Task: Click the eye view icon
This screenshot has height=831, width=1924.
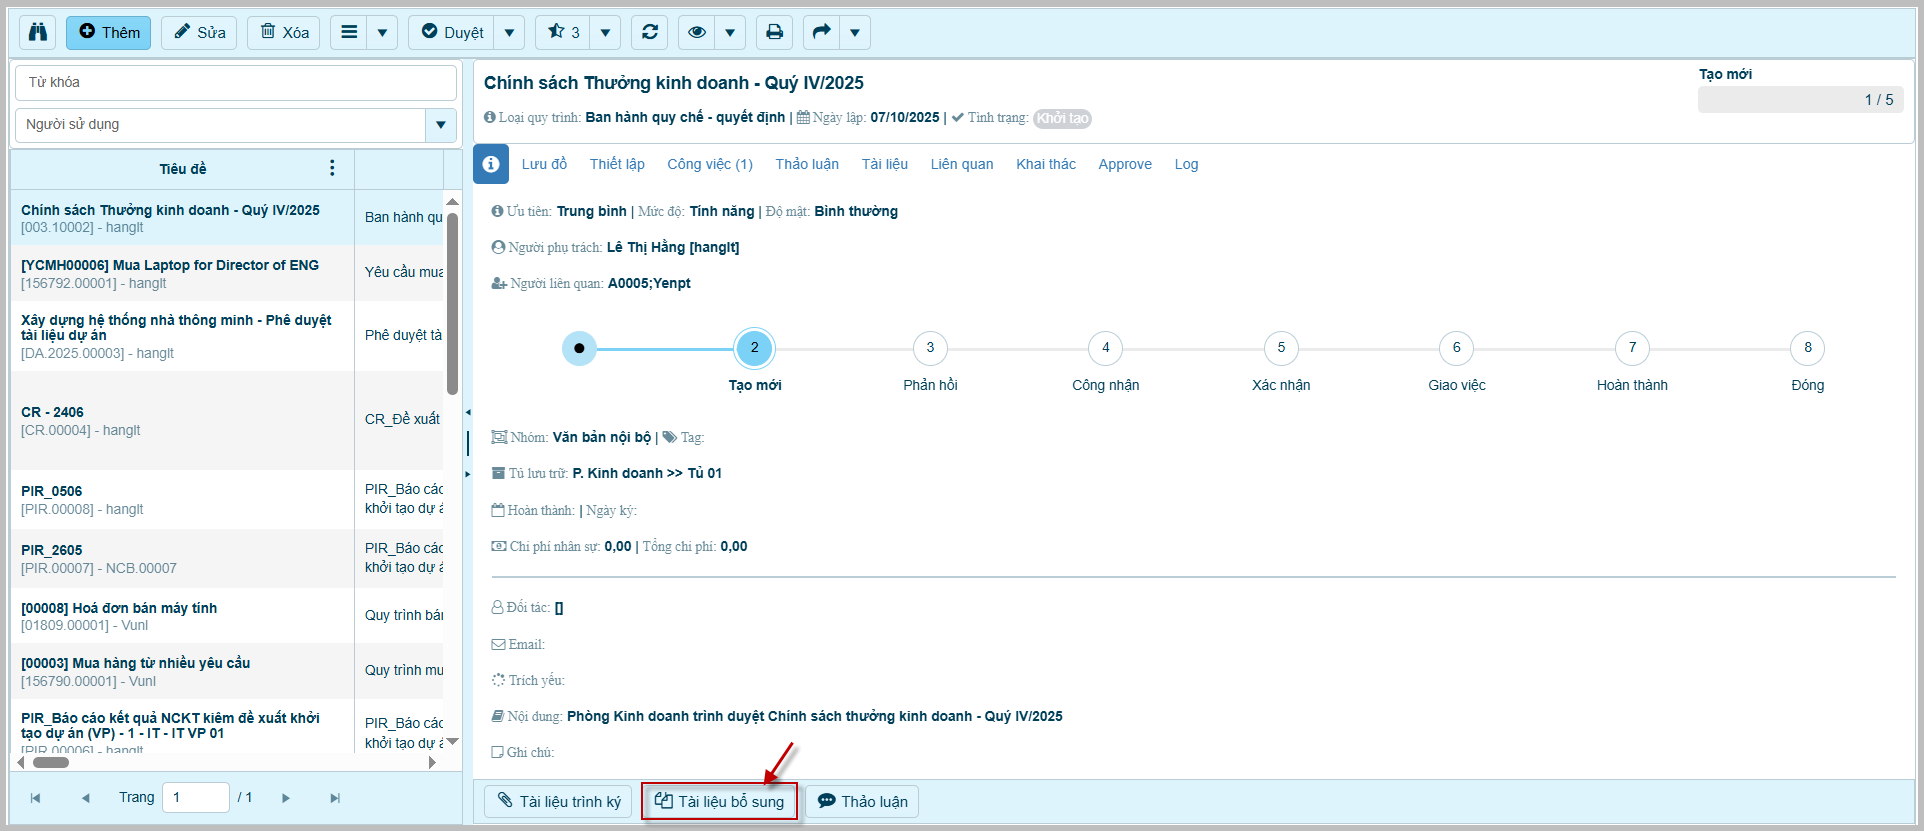Action: pyautogui.click(x=697, y=32)
